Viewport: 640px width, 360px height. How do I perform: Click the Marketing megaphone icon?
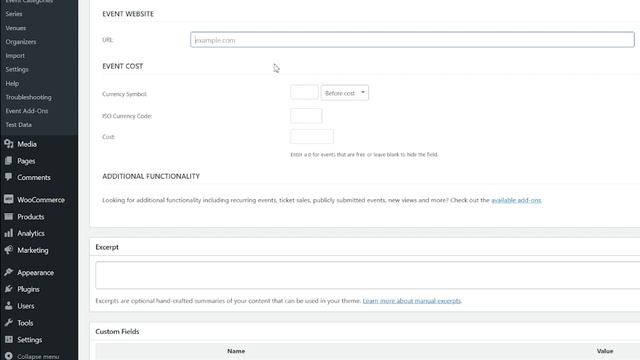pos(9,250)
